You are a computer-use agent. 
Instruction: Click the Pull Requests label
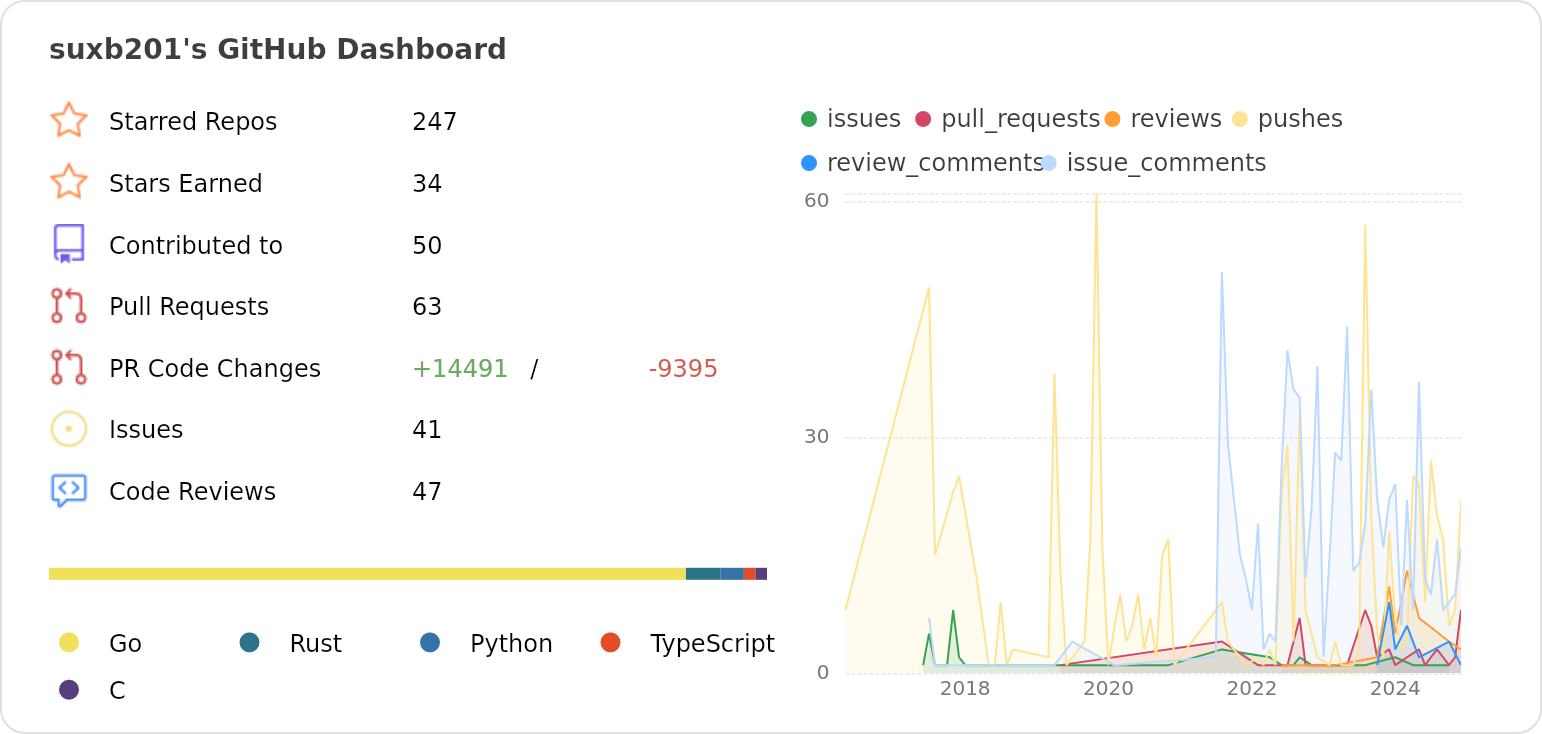189,306
